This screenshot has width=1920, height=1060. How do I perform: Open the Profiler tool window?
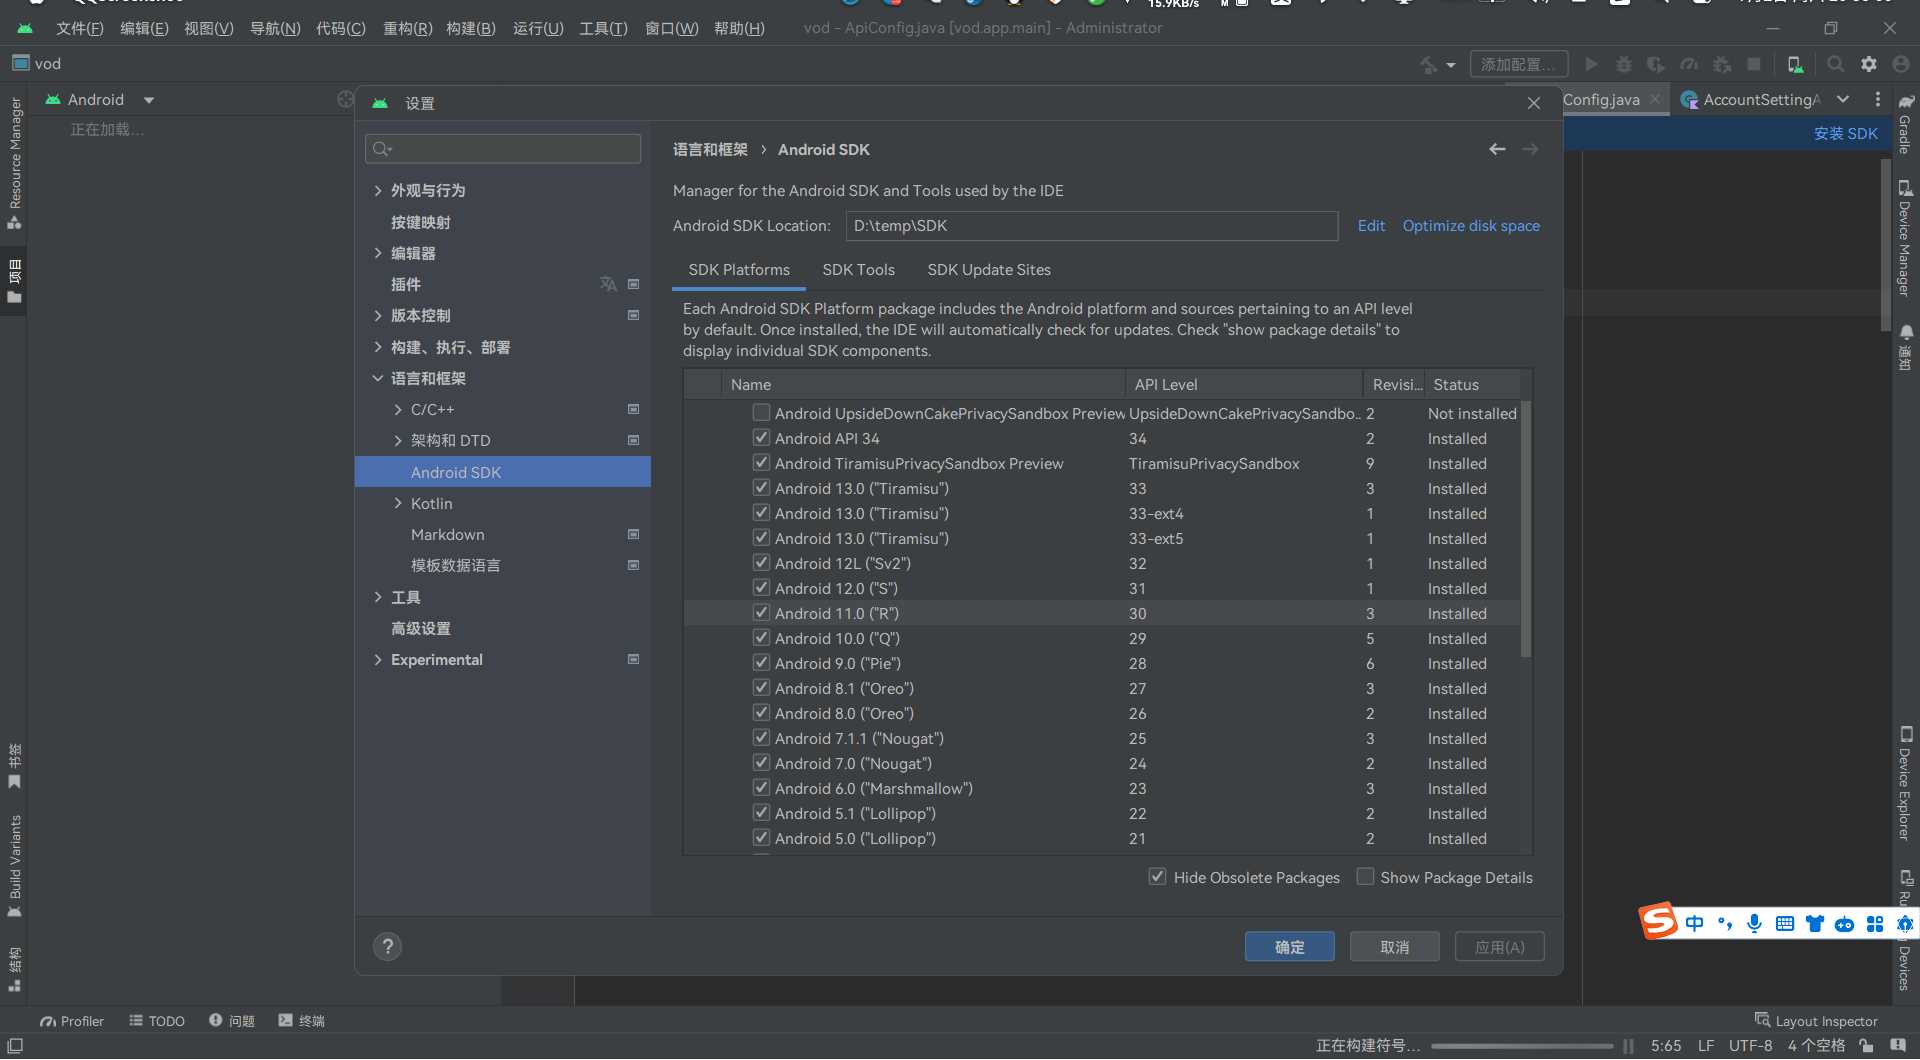72,1021
